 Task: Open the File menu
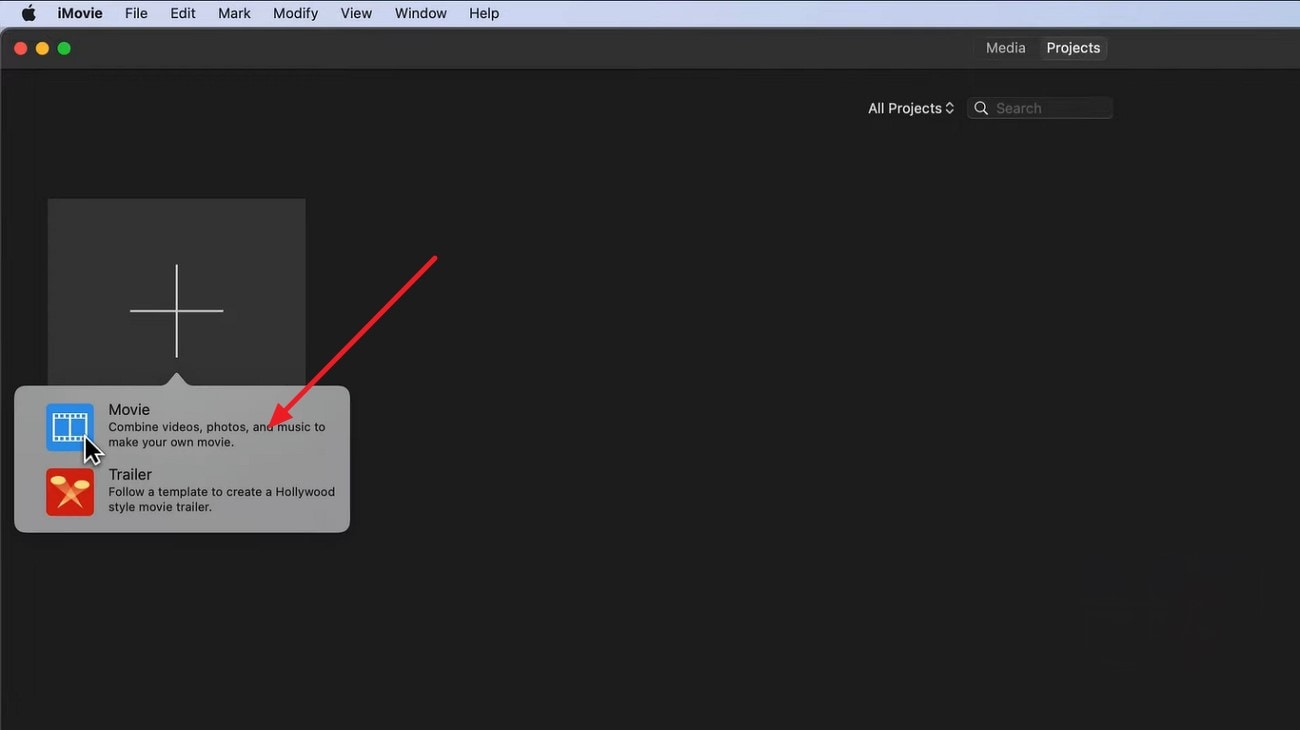136,13
